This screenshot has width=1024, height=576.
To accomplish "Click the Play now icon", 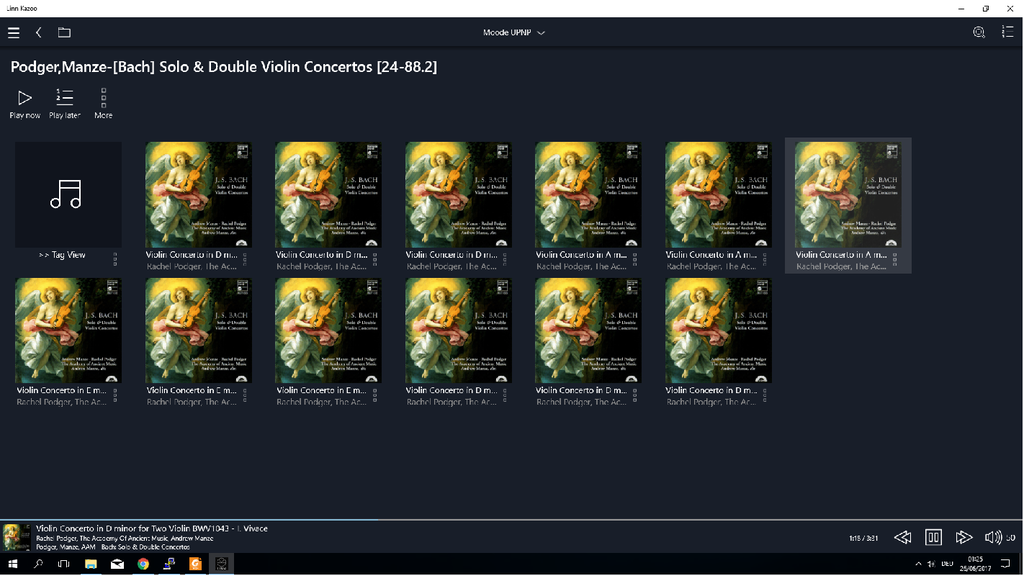I will pyautogui.click(x=25, y=98).
